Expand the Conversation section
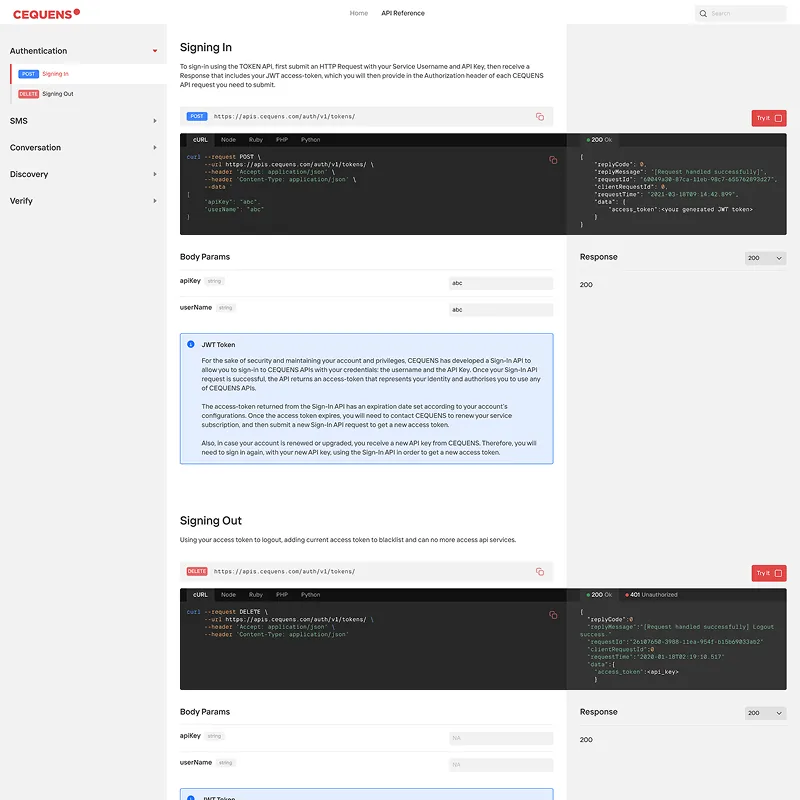 (155, 147)
